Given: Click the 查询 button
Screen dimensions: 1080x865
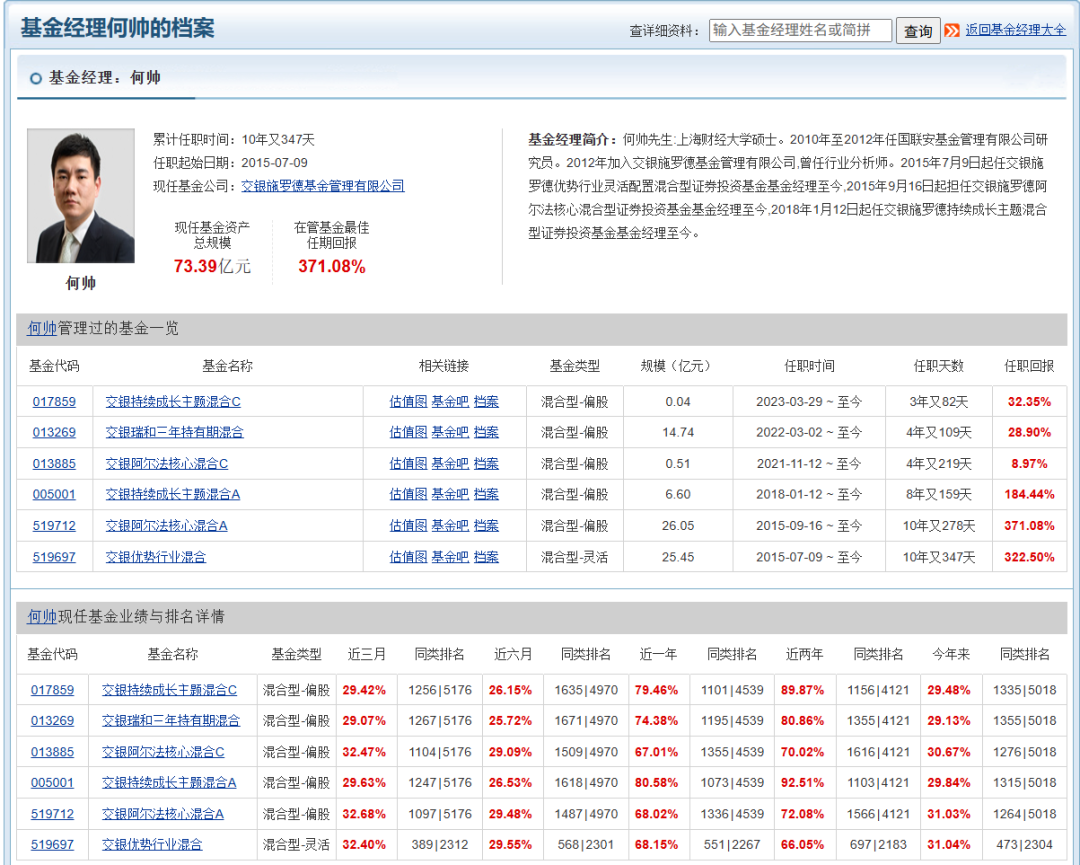Looking at the screenshot, I should click(x=918, y=31).
